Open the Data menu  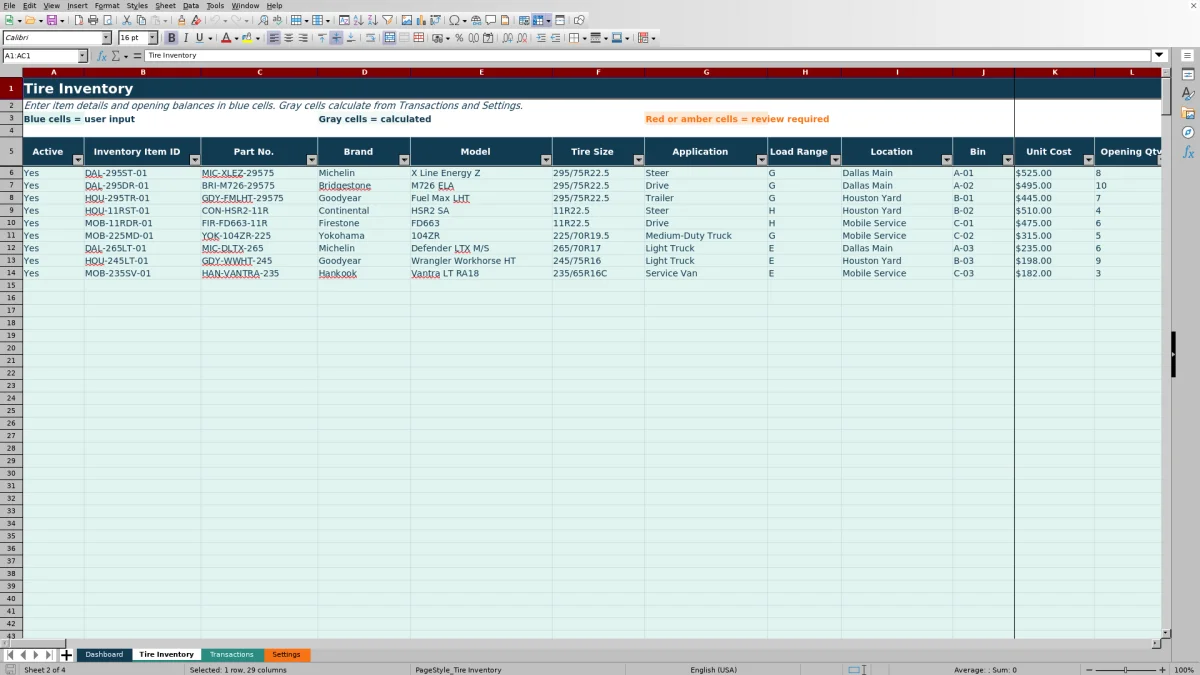190,6
